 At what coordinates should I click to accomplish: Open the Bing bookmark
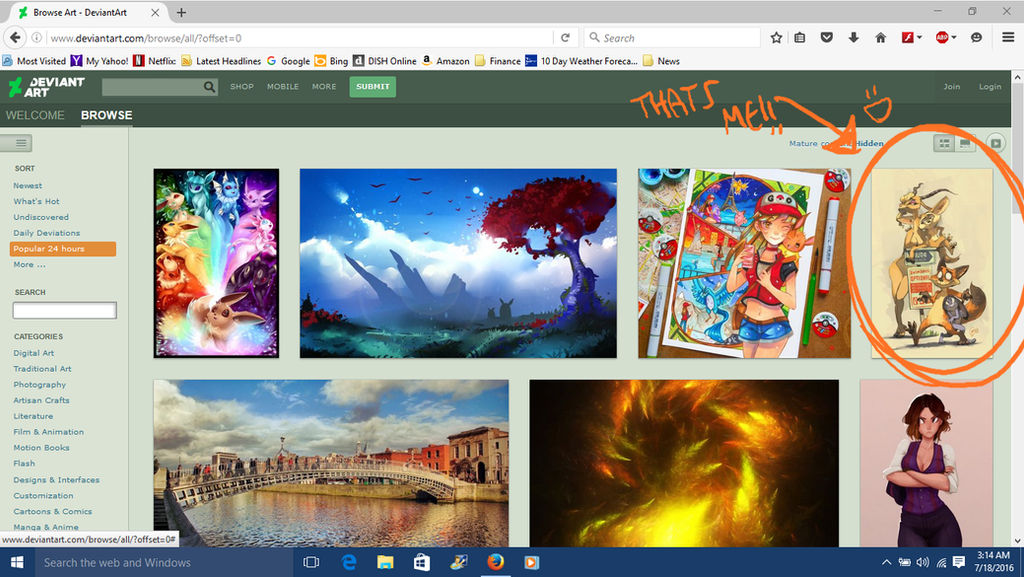coord(331,61)
